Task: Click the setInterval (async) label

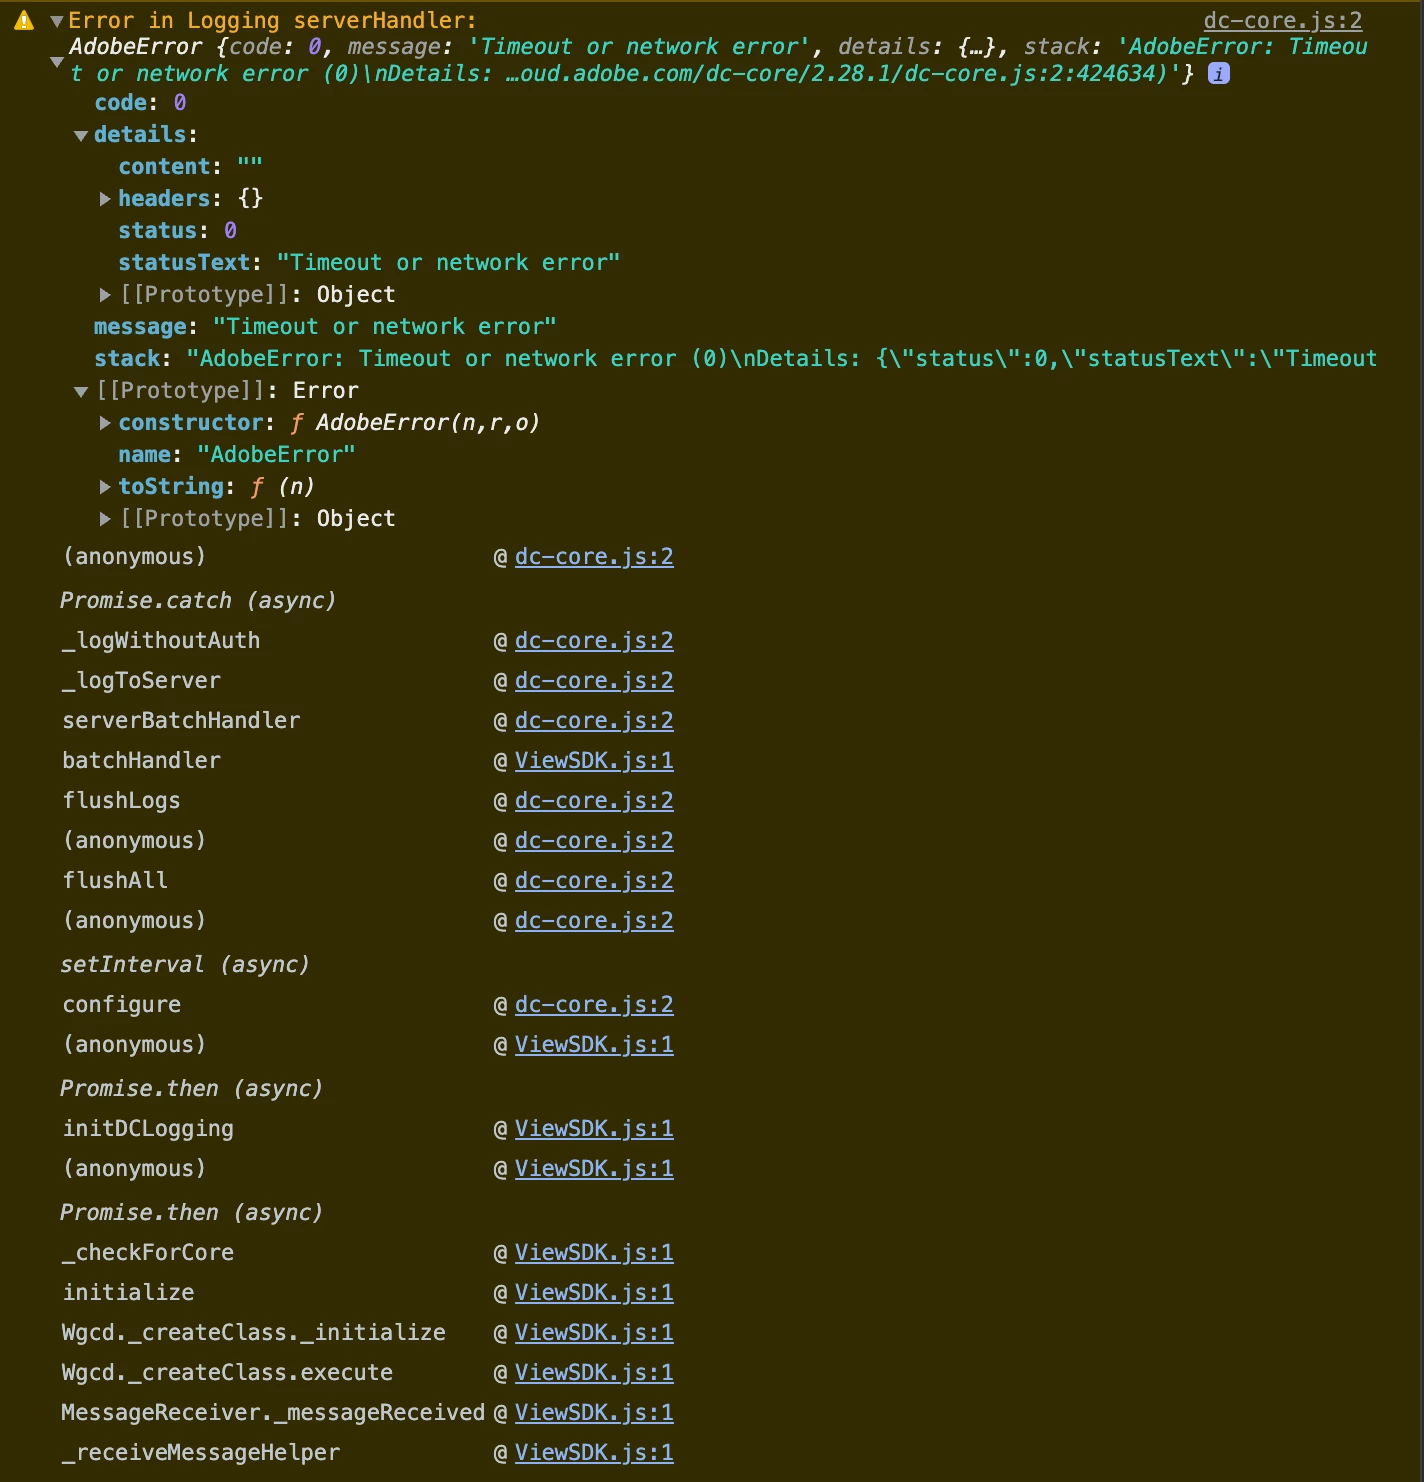Action: [x=185, y=964]
